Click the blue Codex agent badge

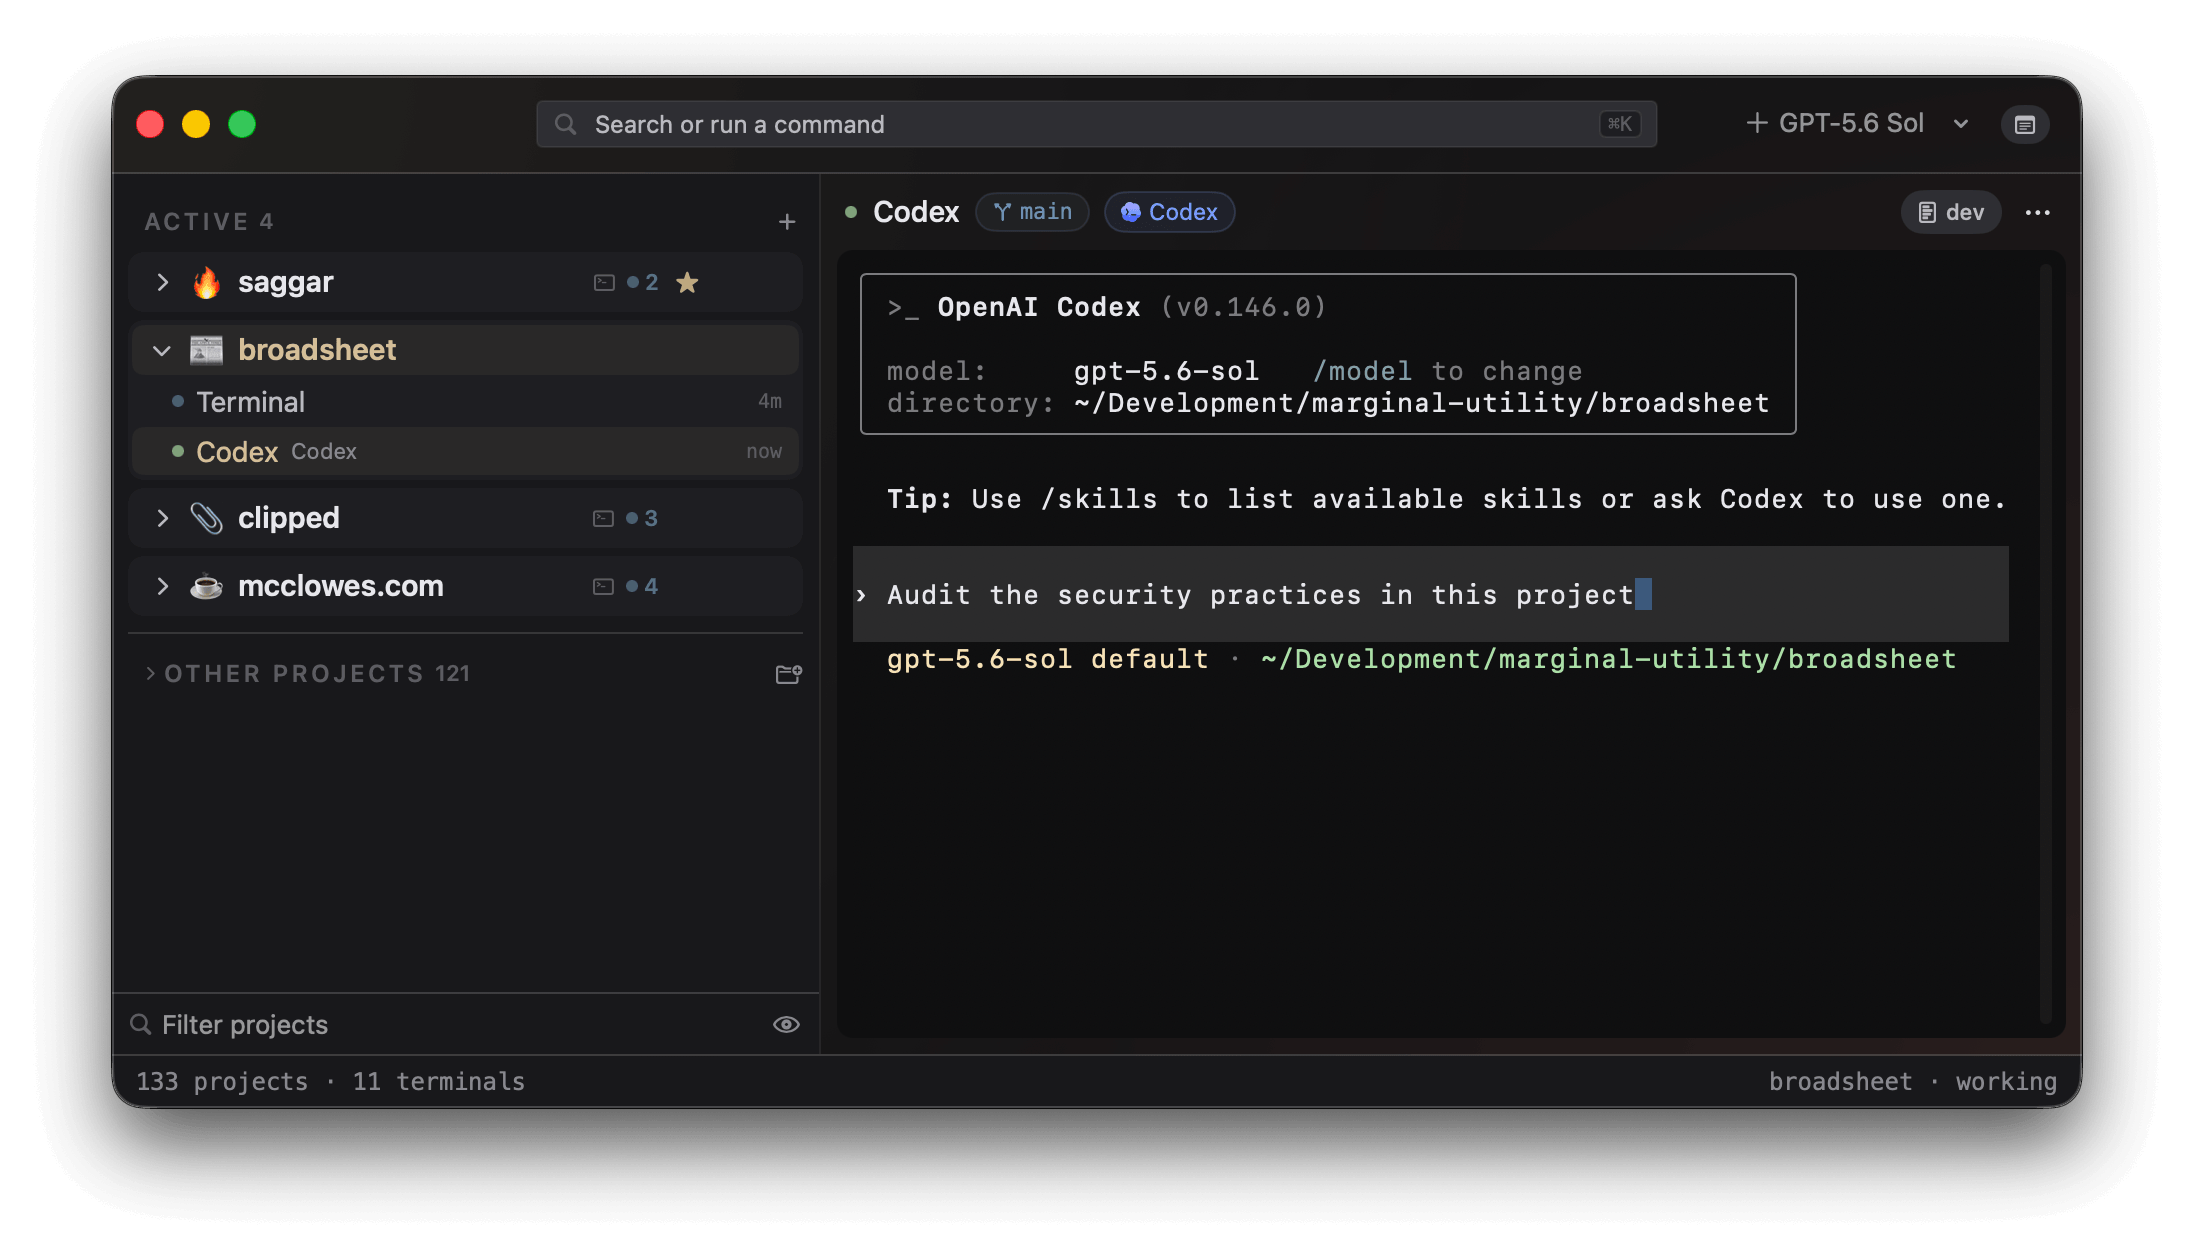pyautogui.click(x=1169, y=212)
